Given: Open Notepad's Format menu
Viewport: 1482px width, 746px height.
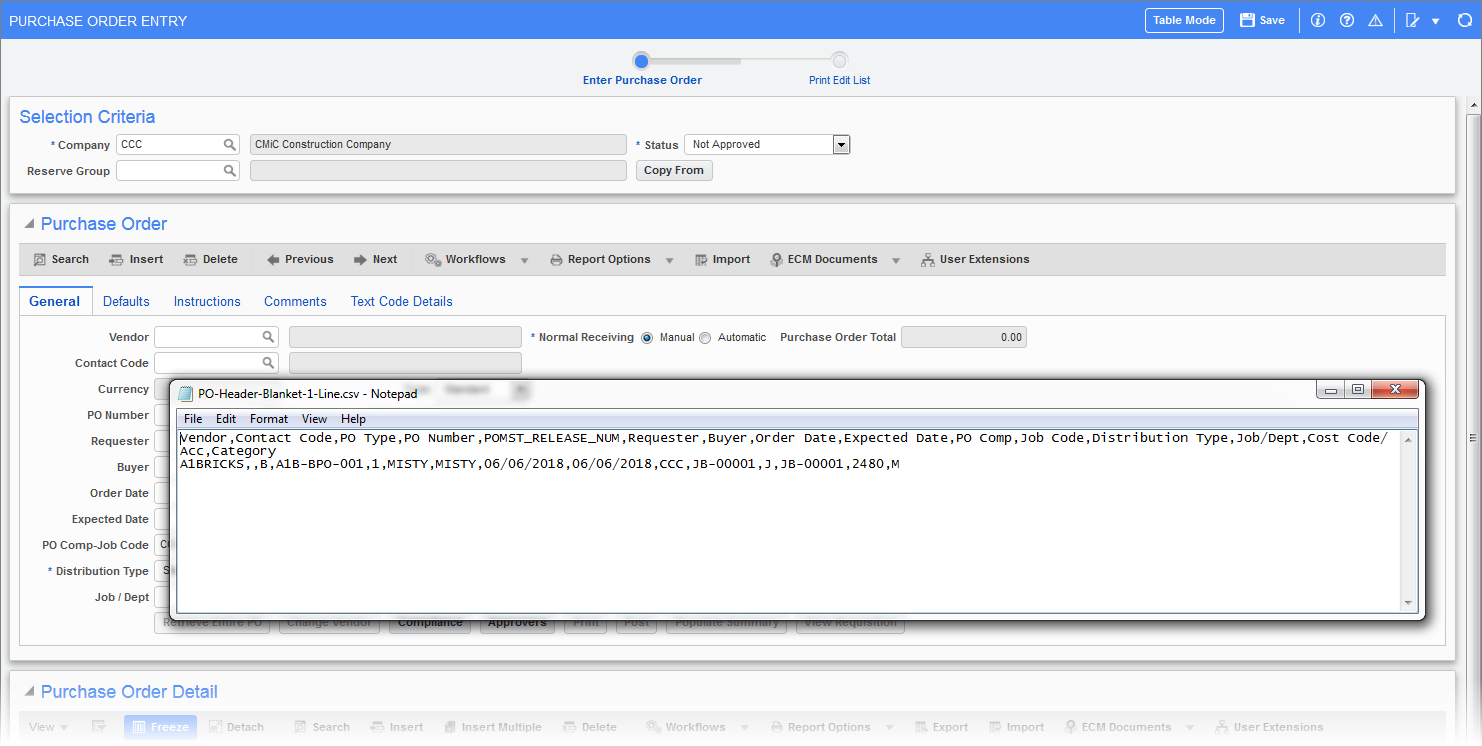Looking at the screenshot, I should (268, 419).
